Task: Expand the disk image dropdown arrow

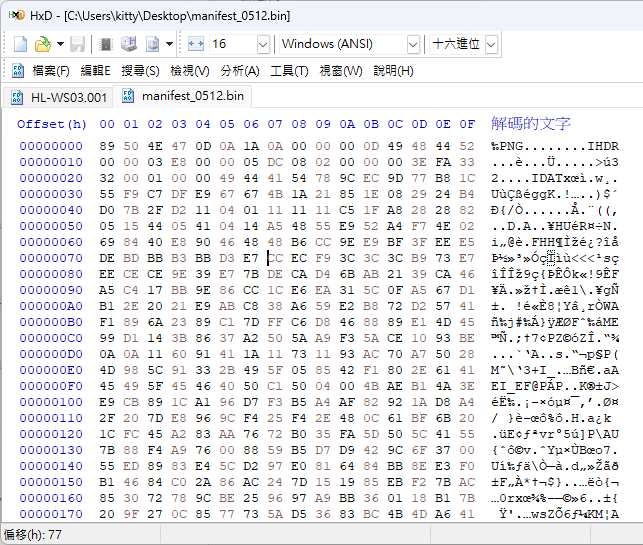Action: [169, 44]
